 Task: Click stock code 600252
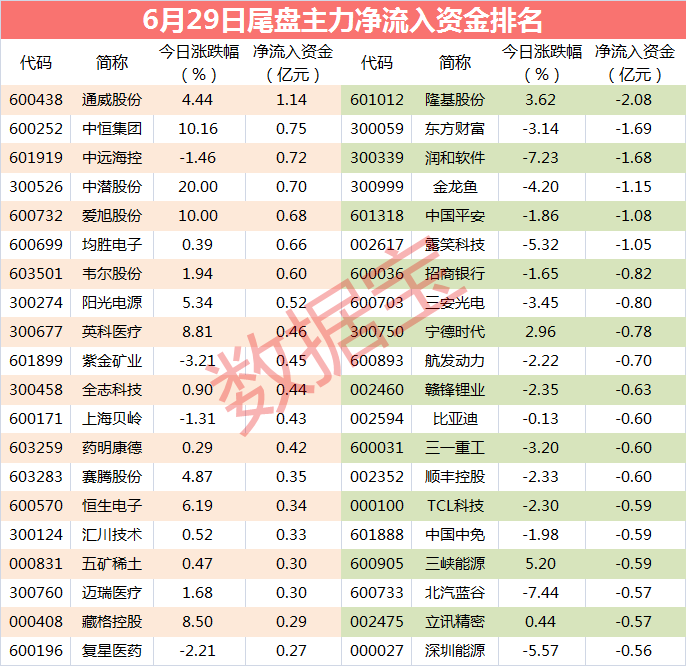pyautogui.click(x=36, y=129)
